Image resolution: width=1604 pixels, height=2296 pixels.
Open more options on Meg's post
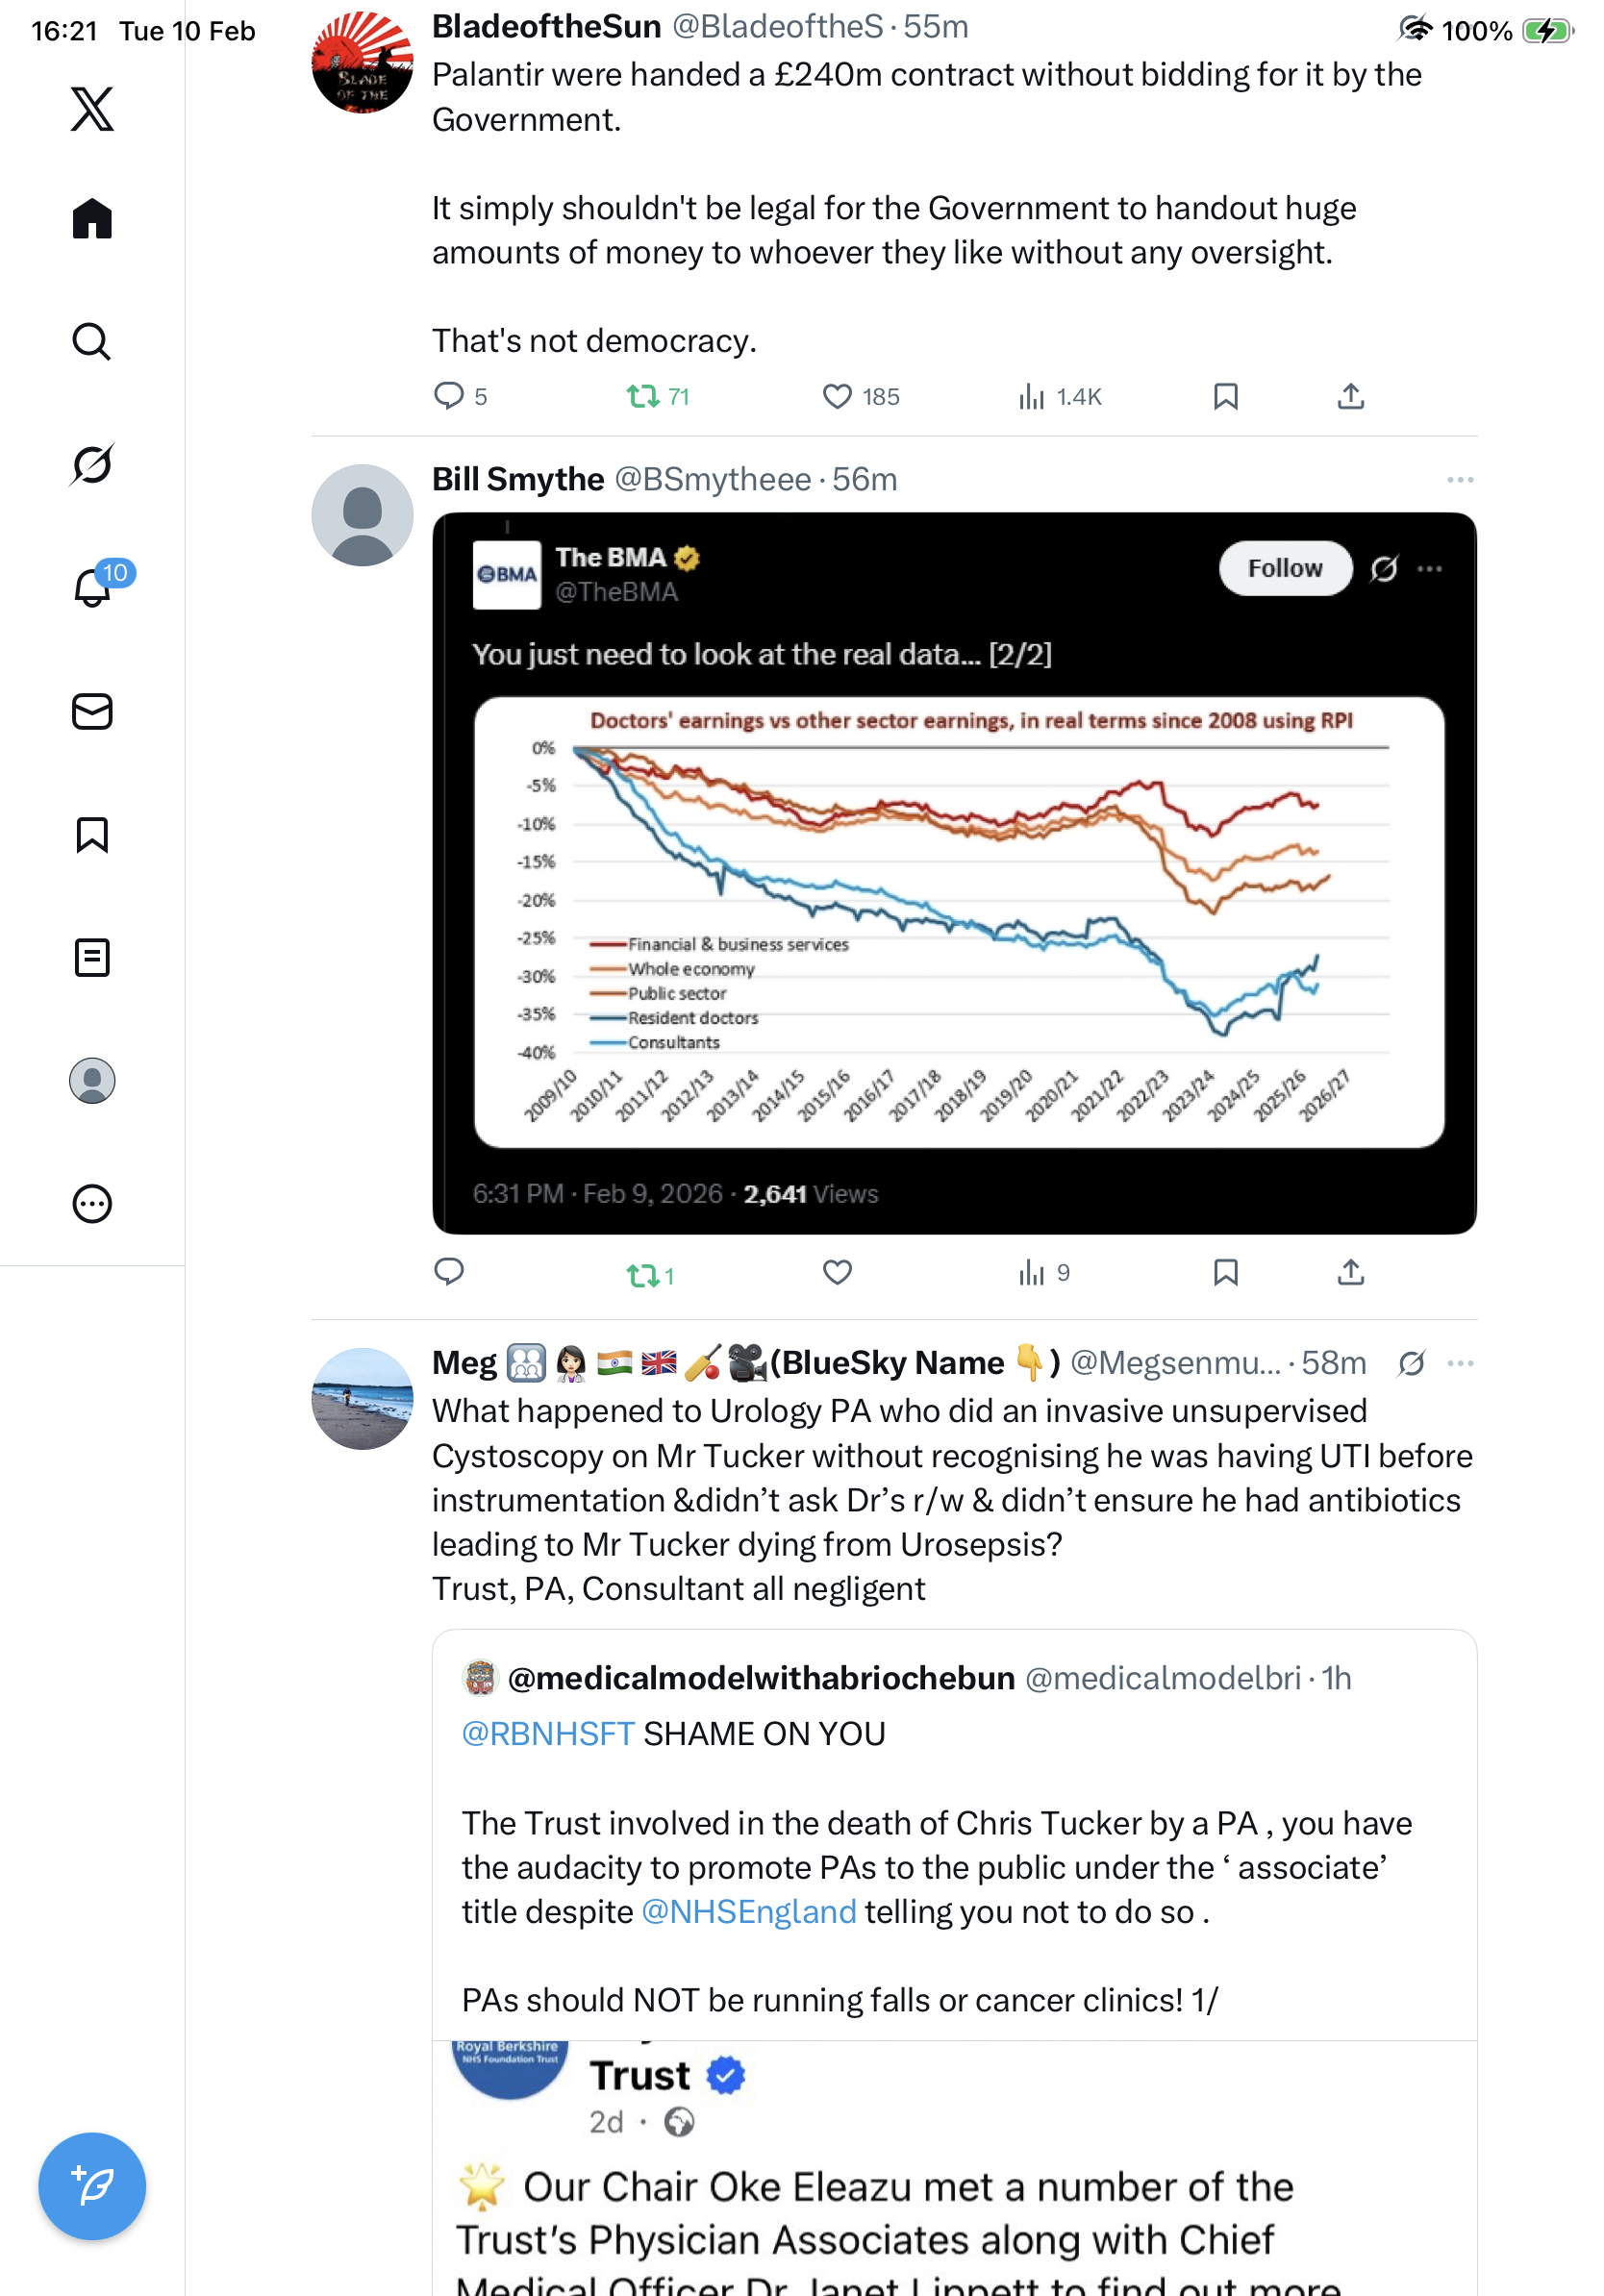[1460, 1363]
